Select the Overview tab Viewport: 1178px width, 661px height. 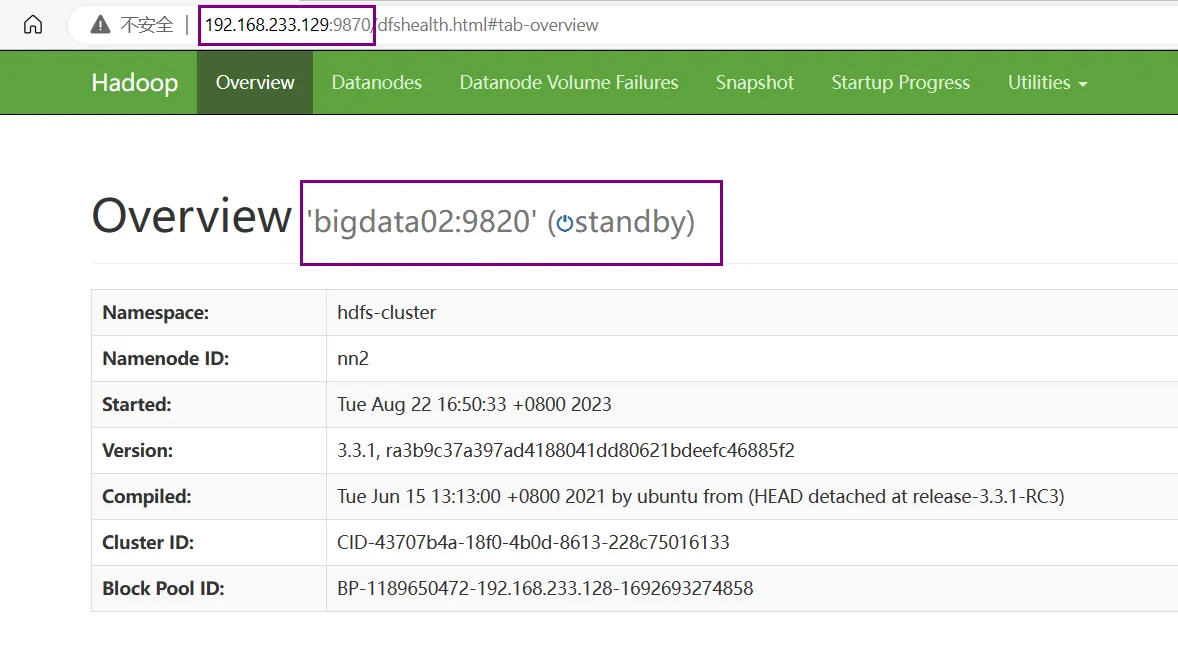pos(255,82)
